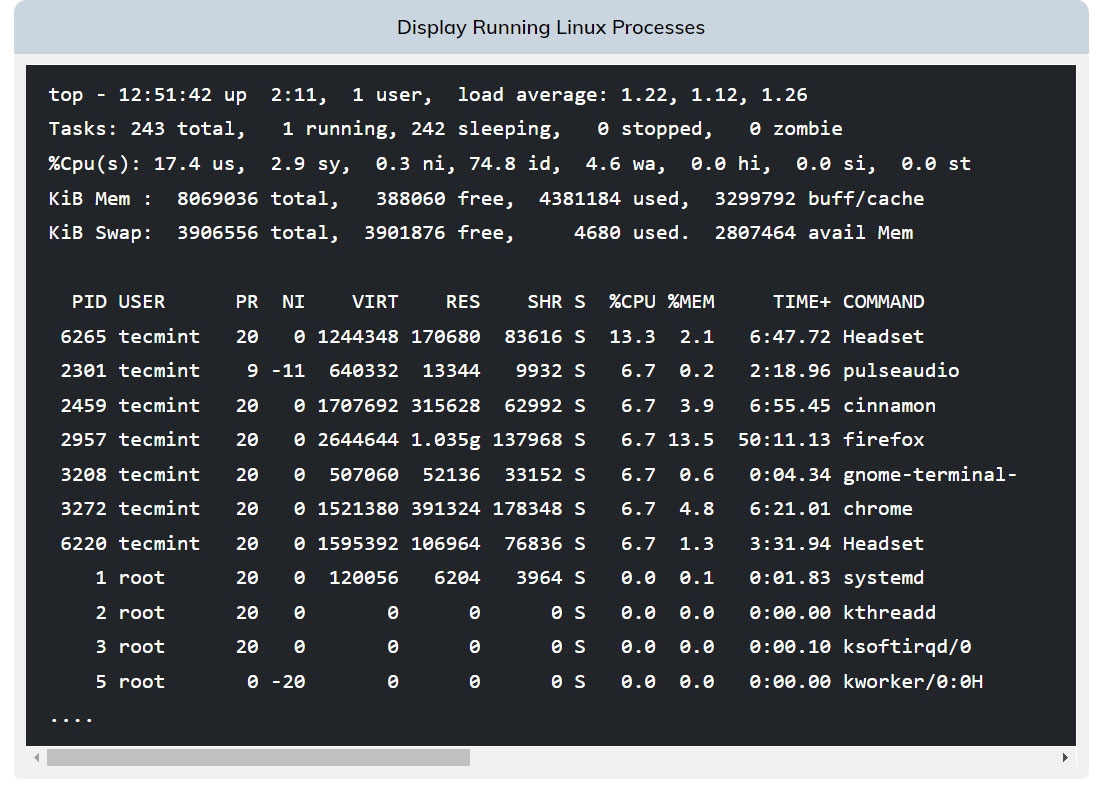Image resolution: width=1106 pixels, height=787 pixels.
Task: Click the USER column header
Action: click(142, 302)
